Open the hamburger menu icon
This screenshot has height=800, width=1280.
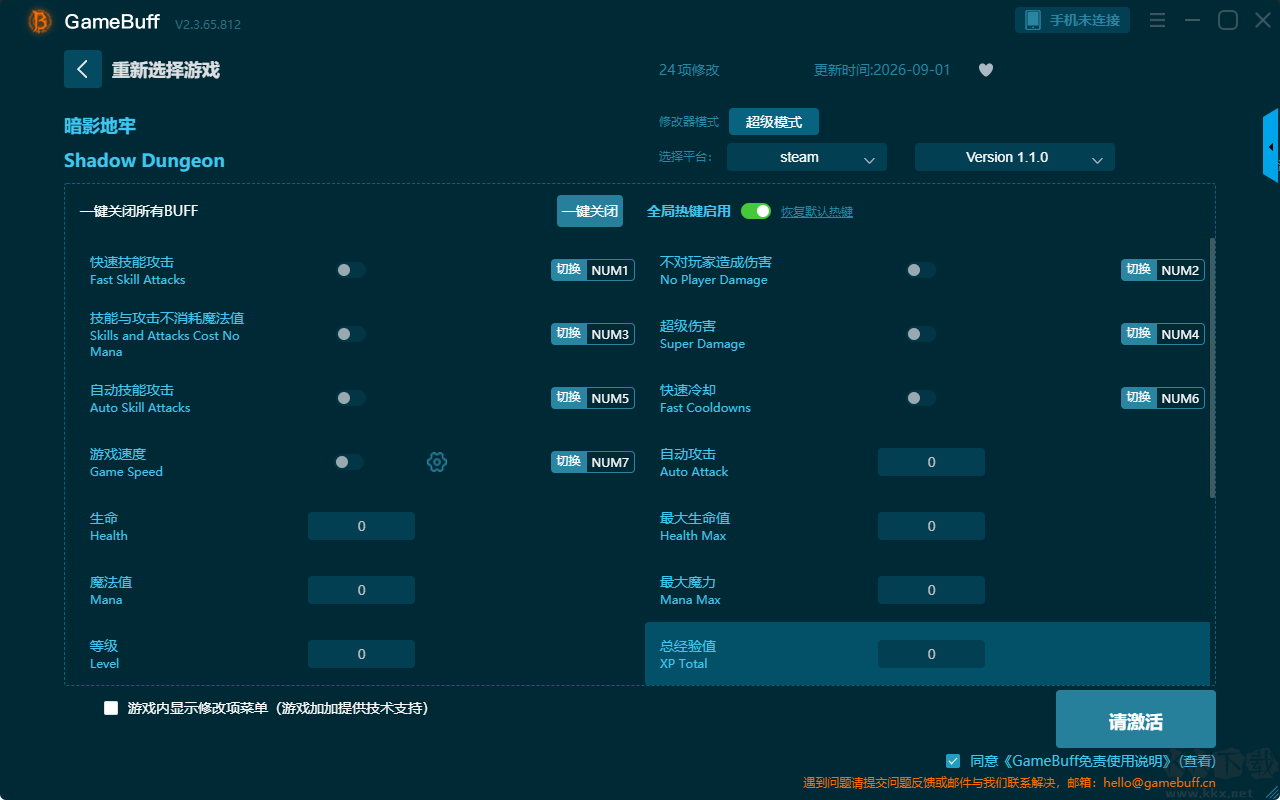click(1157, 20)
